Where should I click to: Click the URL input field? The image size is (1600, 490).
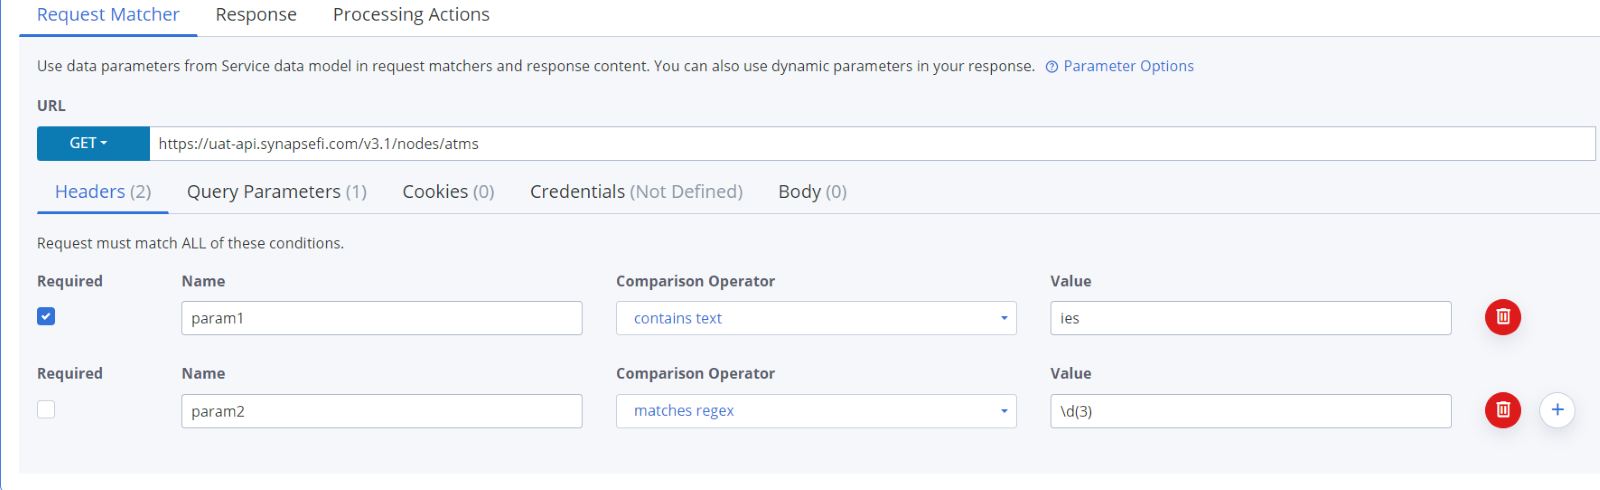(872, 143)
